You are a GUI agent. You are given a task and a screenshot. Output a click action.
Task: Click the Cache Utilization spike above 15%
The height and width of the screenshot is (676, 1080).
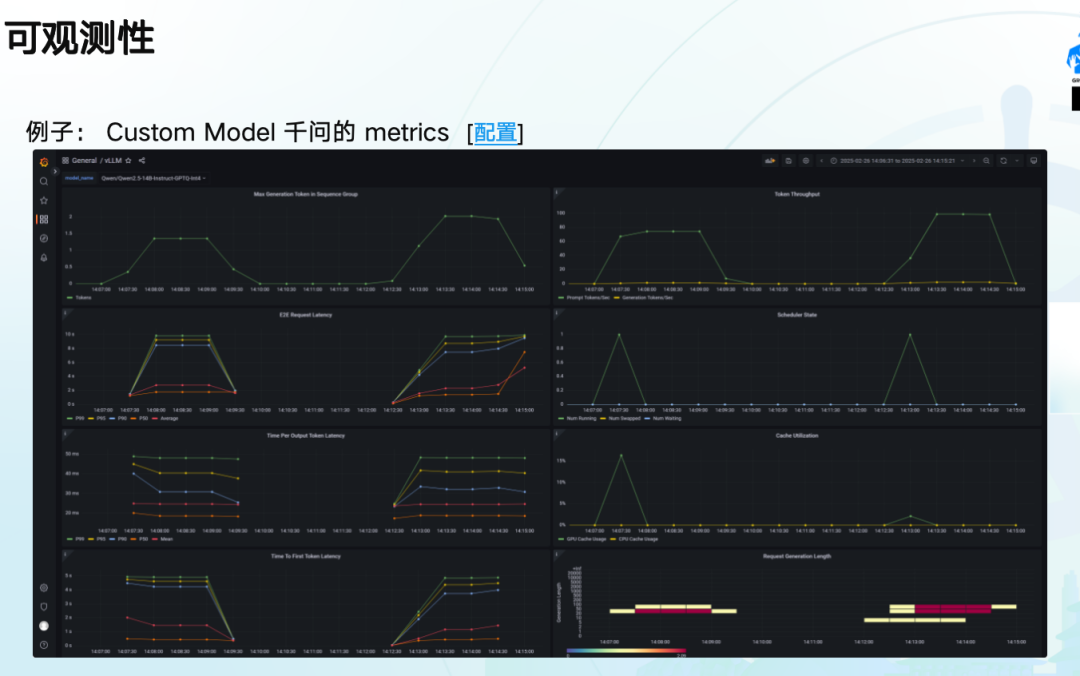point(621,455)
